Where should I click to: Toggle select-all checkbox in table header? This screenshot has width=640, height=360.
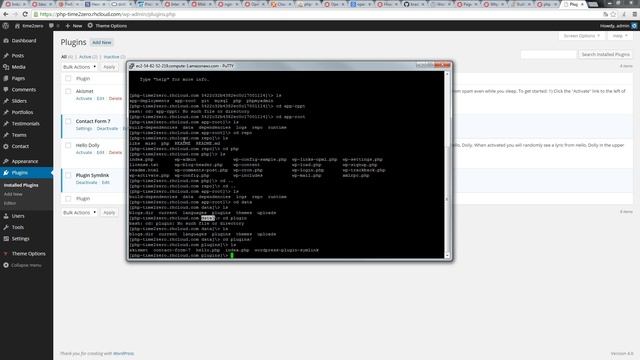pyautogui.click(x=68, y=78)
